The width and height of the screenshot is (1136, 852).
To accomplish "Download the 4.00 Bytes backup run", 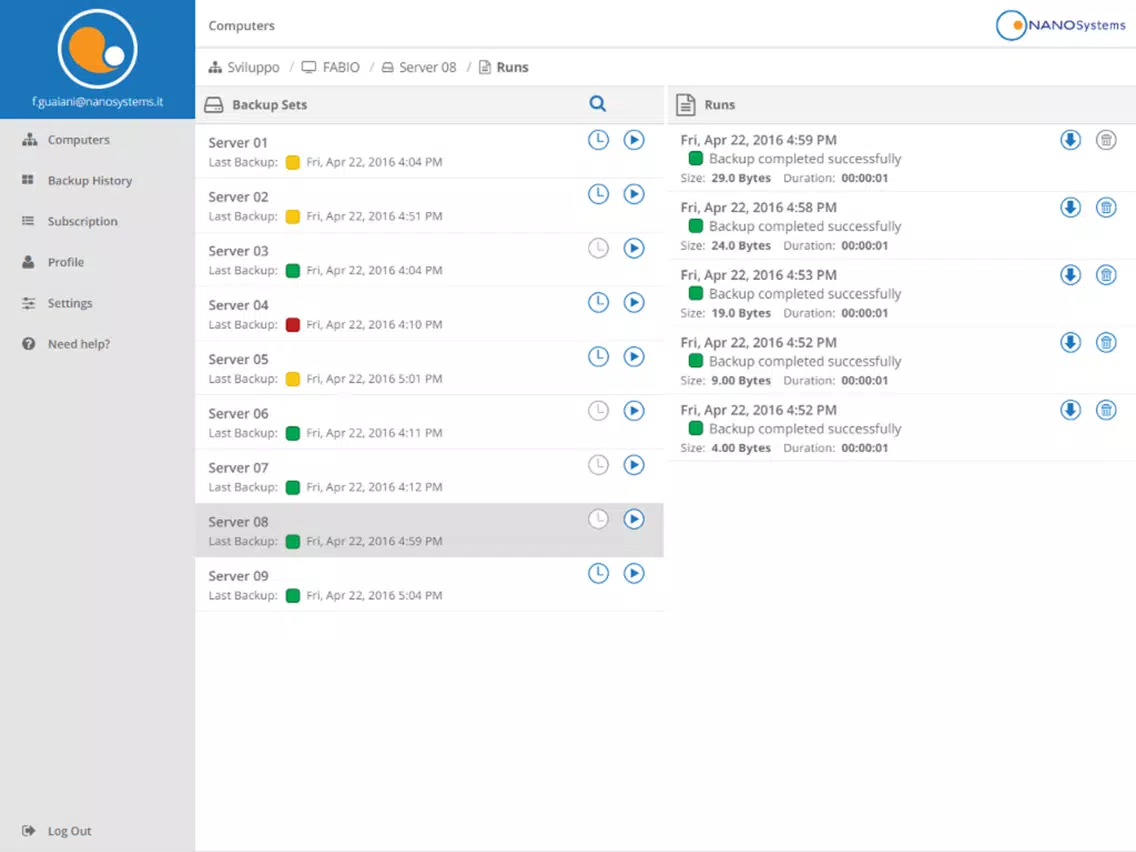I will [1070, 410].
